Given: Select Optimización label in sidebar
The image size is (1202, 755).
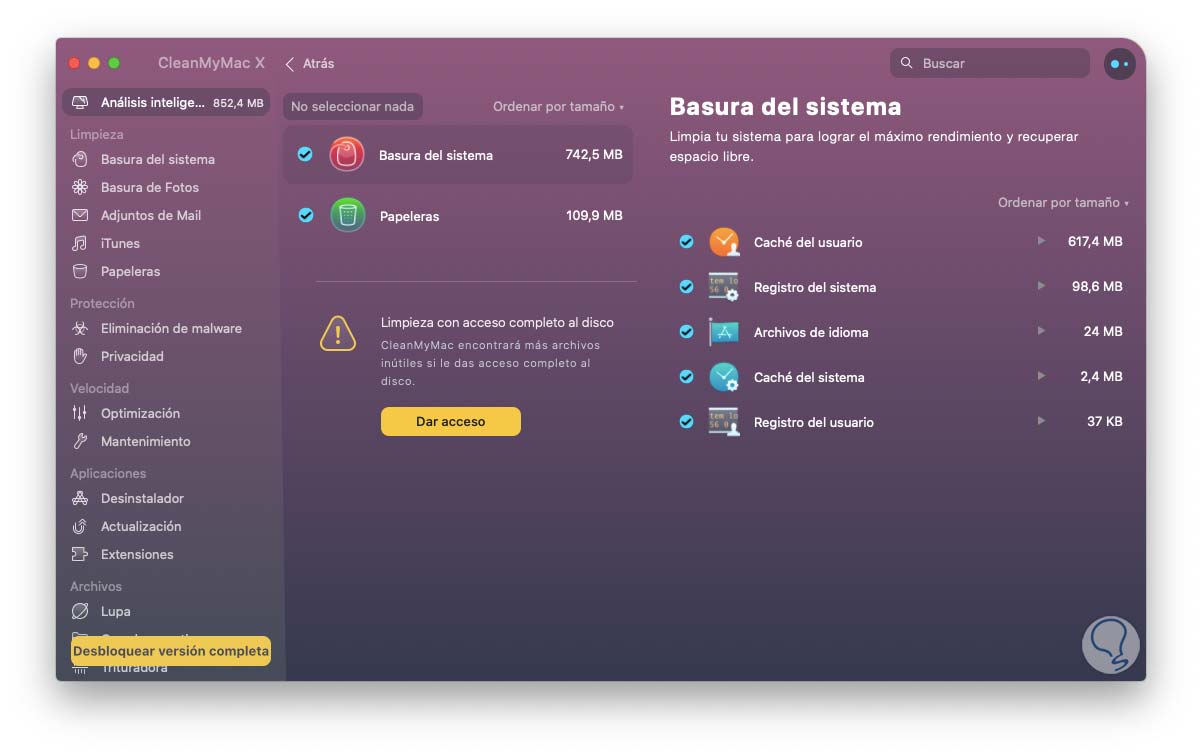Looking at the screenshot, I should (x=141, y=413).
